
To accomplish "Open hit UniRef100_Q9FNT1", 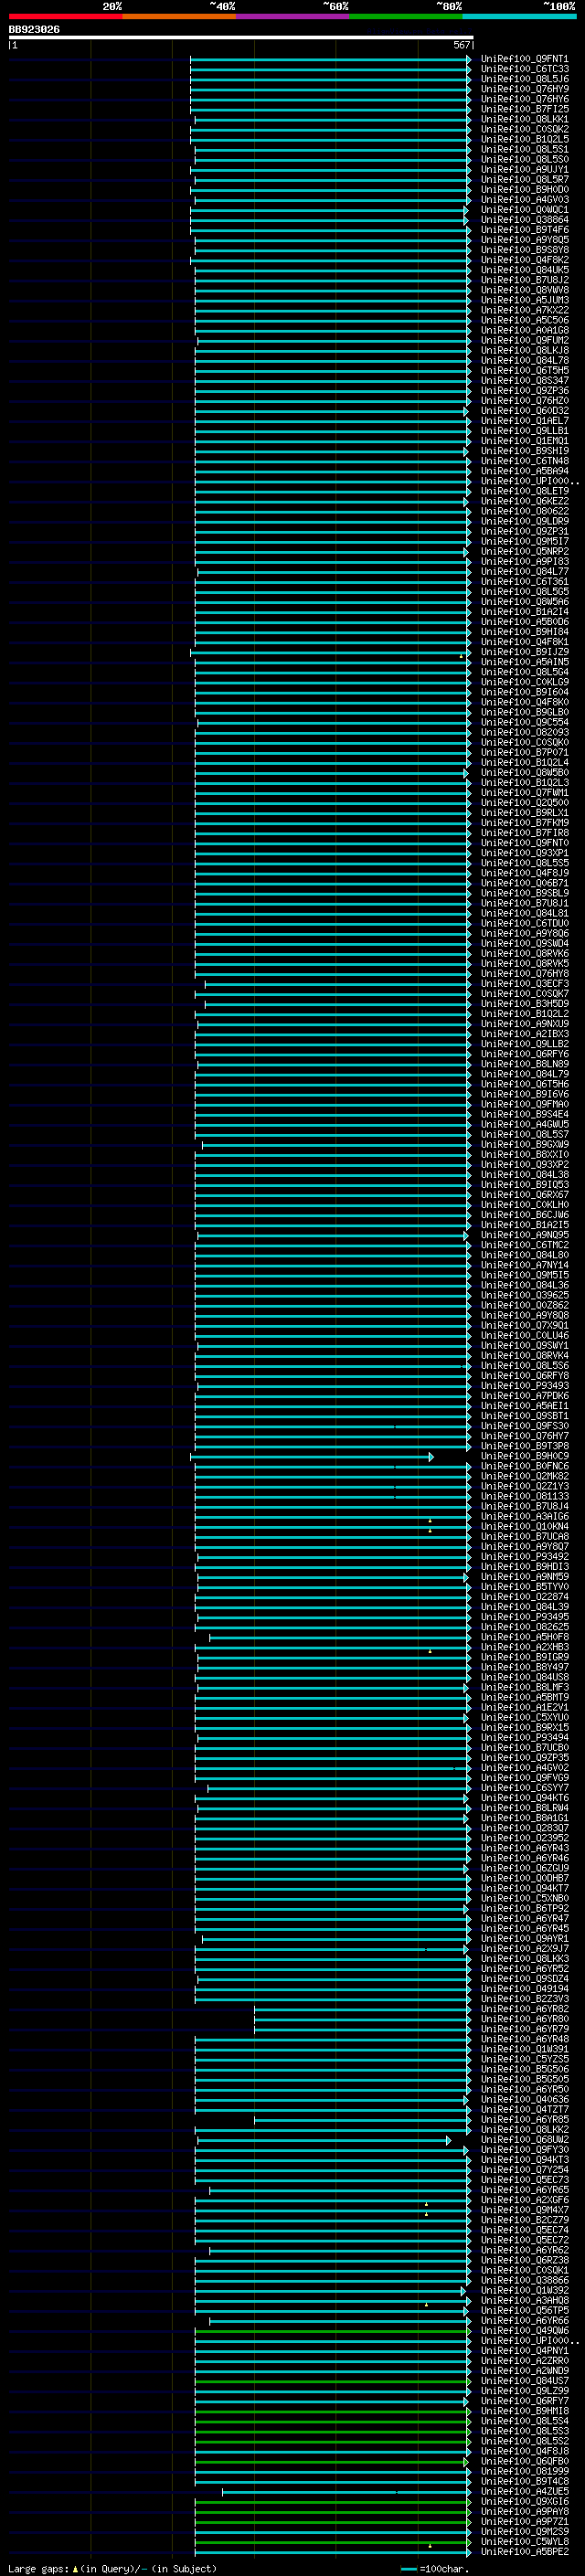I will [x=524, y=59].
